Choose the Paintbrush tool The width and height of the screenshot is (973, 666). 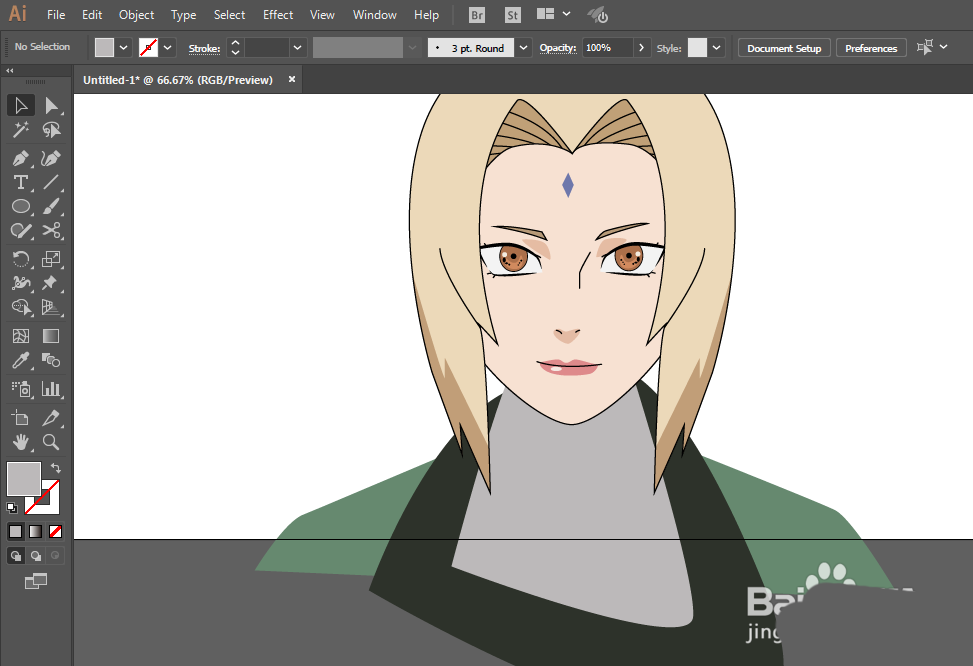pyautogui.click(x=51, y=207)
